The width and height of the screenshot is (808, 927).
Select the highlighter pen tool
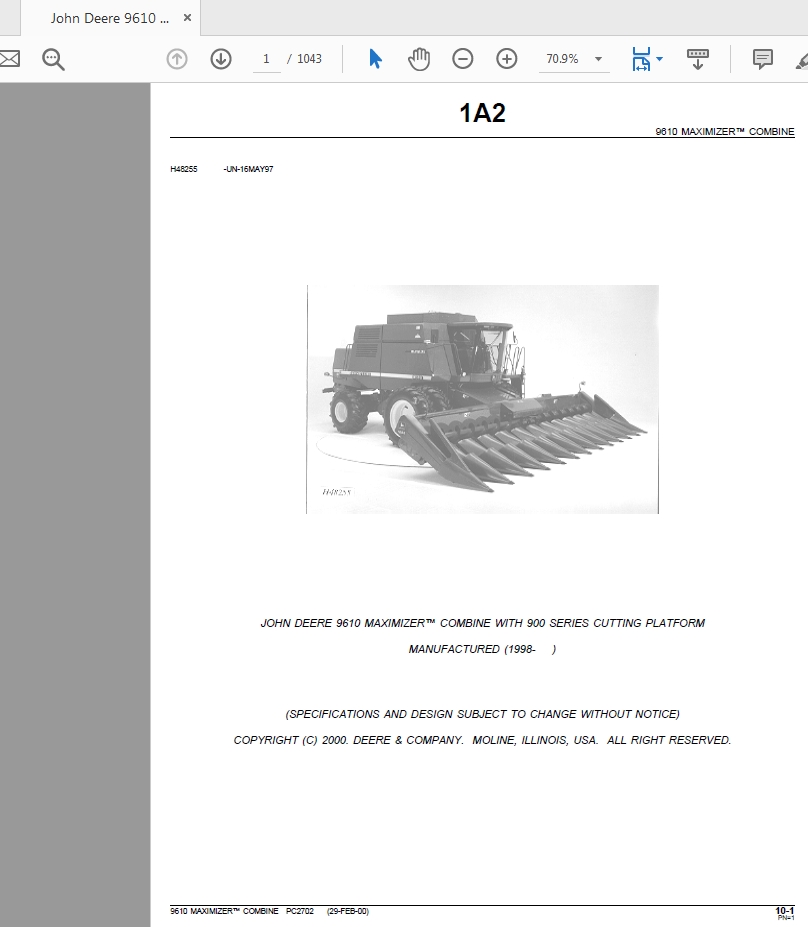[802, 61]
